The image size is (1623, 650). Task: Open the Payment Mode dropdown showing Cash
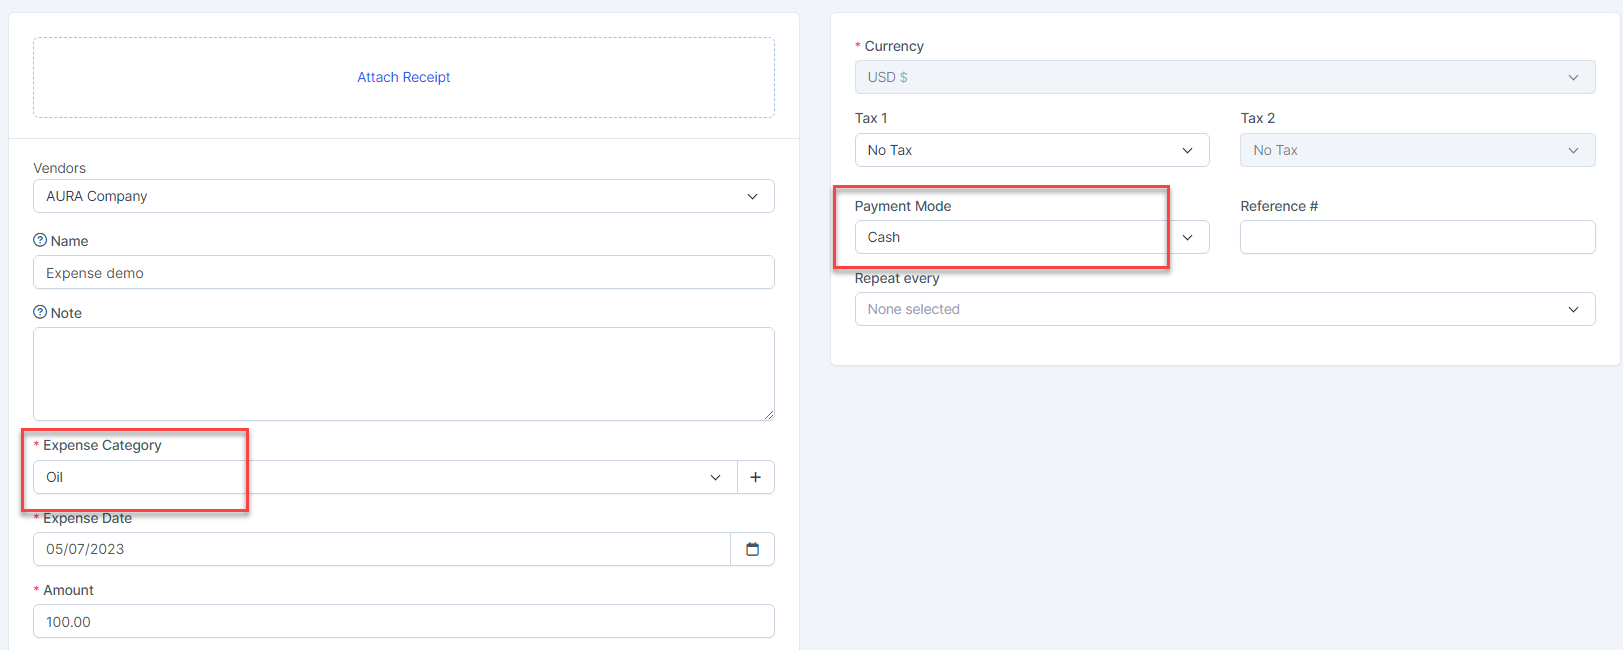coord(1031,237)
